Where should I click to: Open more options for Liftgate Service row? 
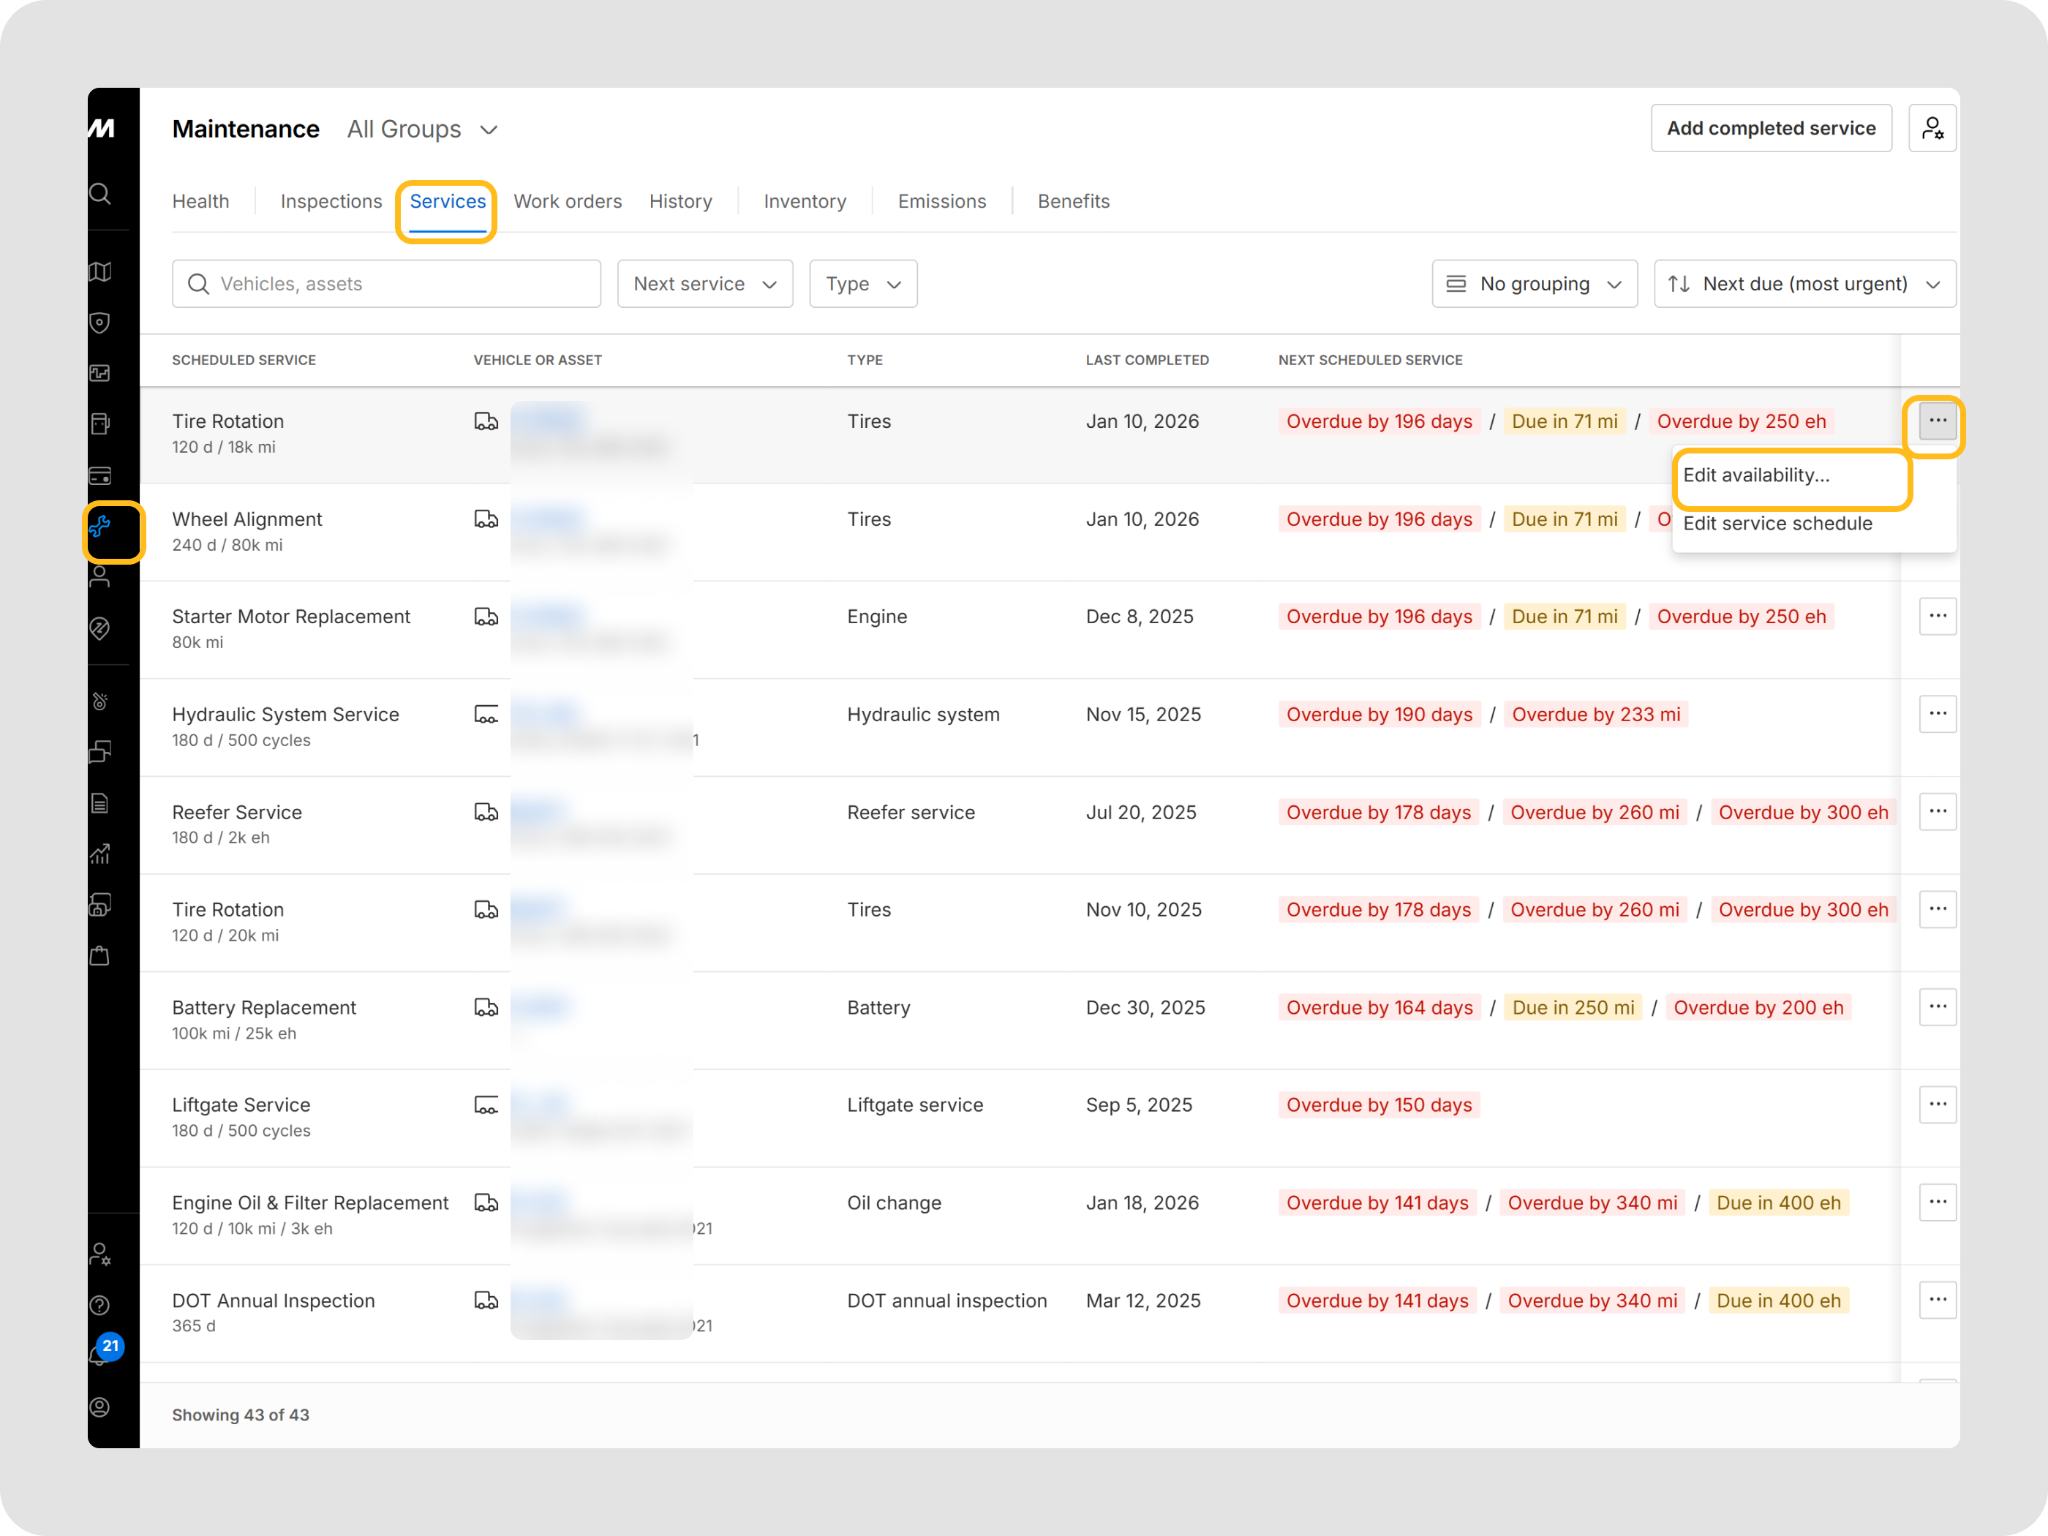1937,1104
